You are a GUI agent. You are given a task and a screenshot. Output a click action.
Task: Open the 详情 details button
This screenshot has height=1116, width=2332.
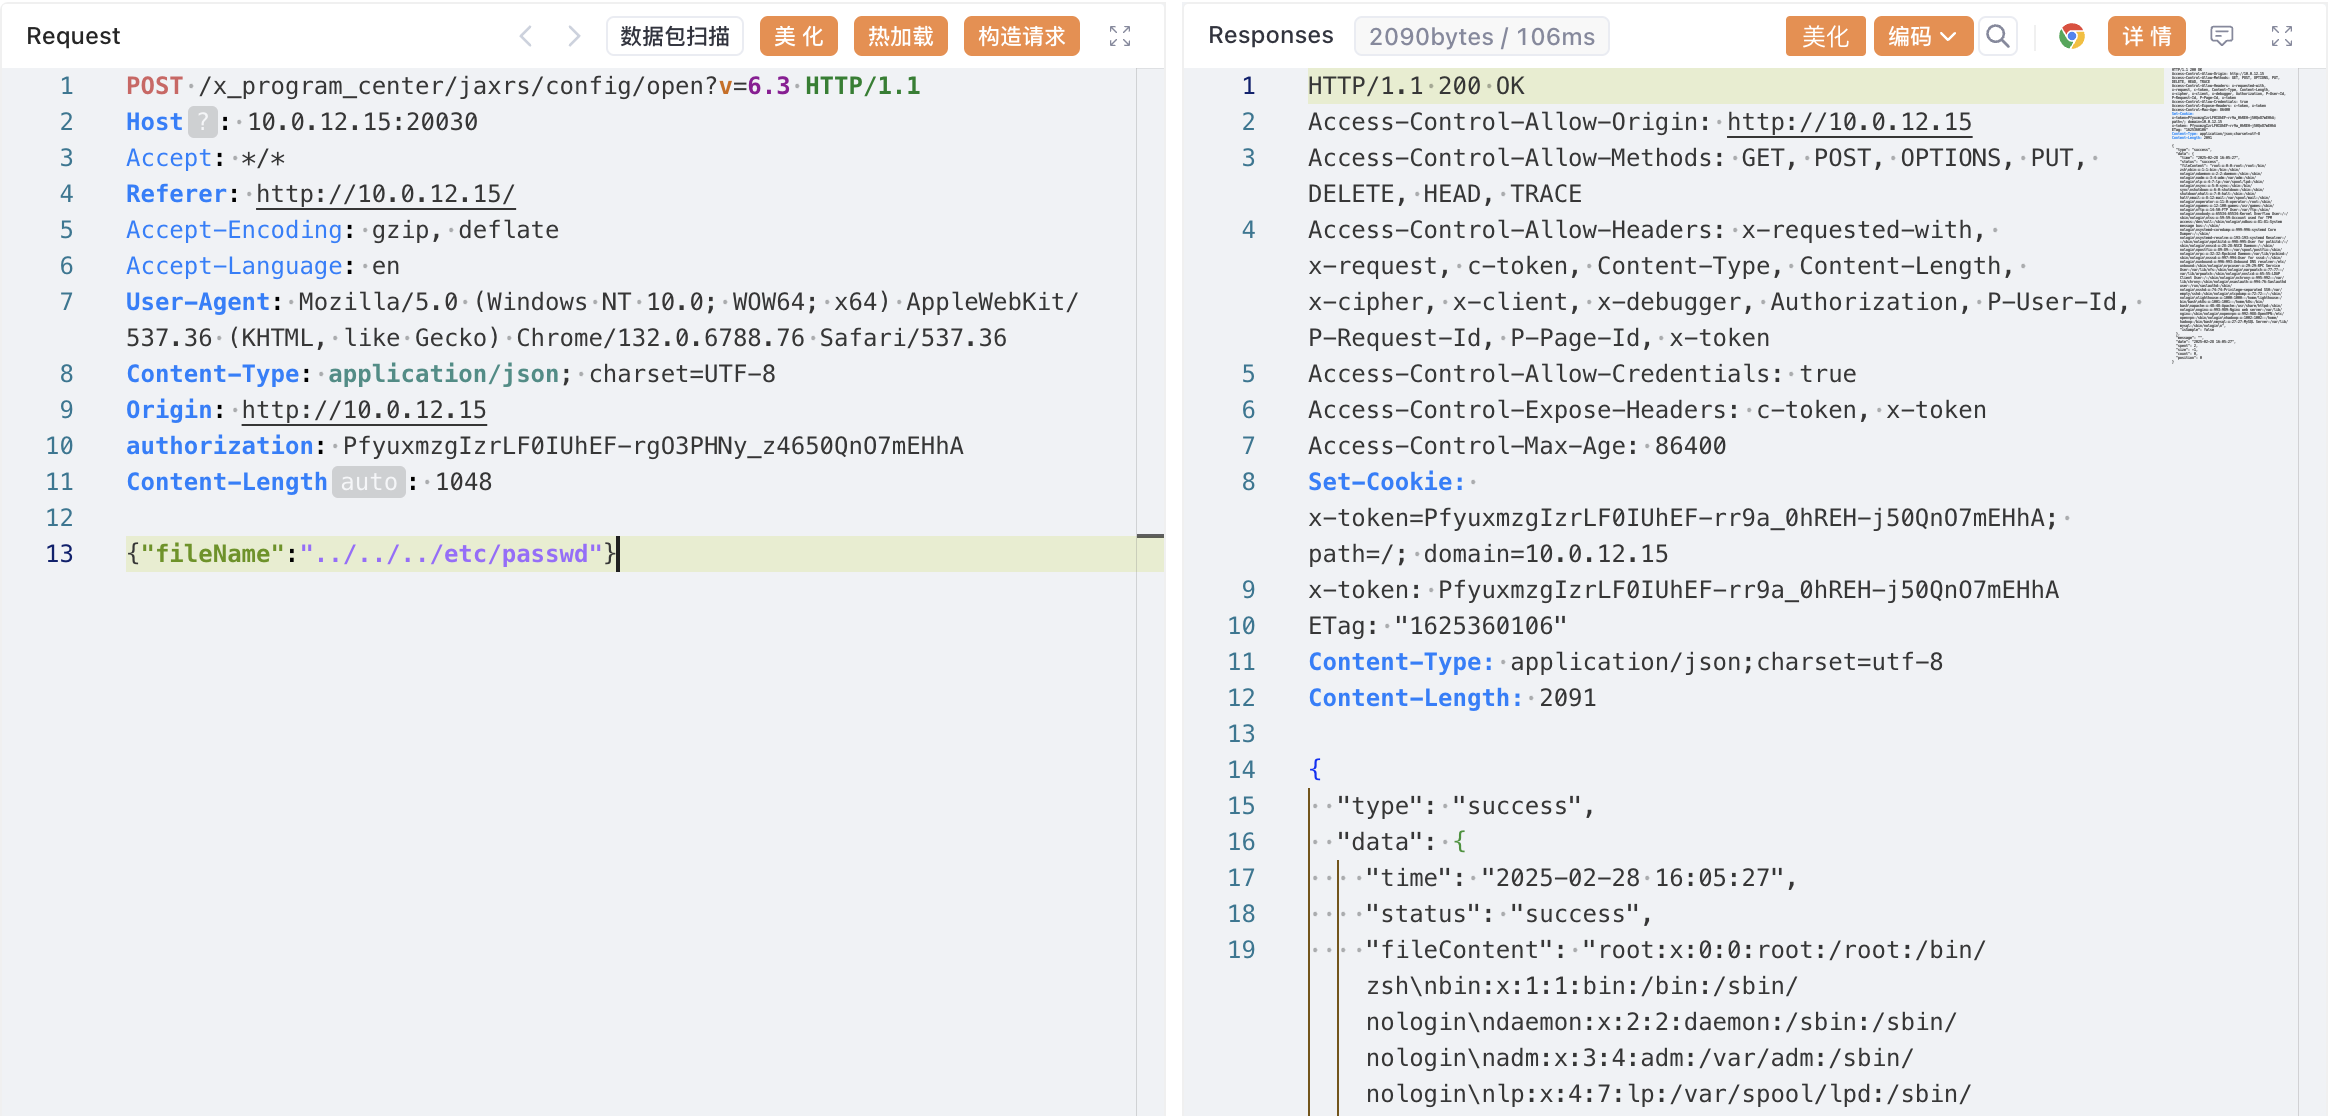click(2146, 37)
